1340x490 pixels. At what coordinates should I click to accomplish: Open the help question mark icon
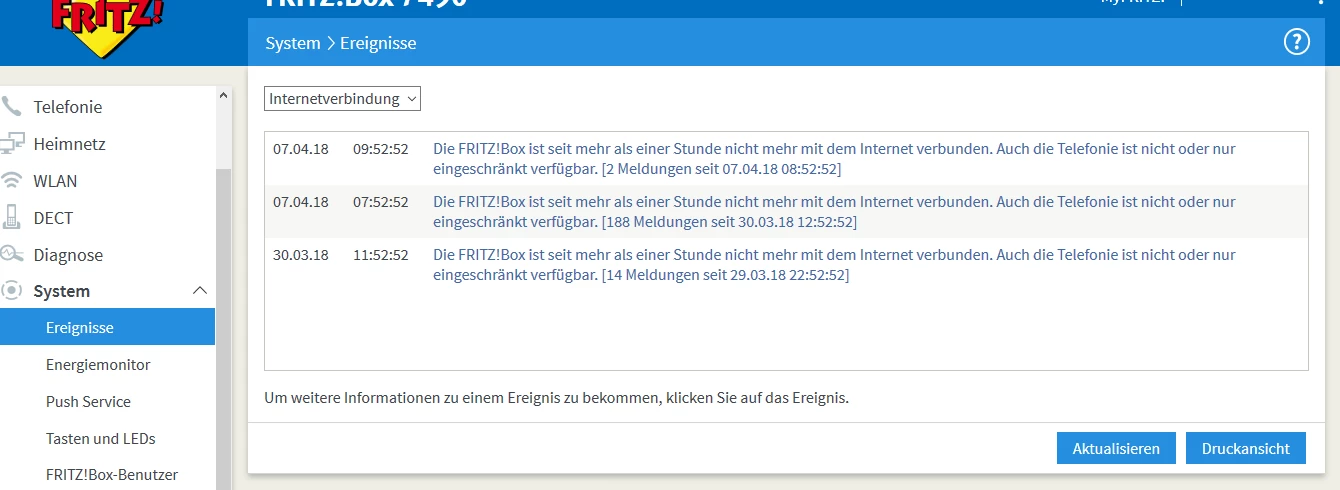tap(1296, 42)
